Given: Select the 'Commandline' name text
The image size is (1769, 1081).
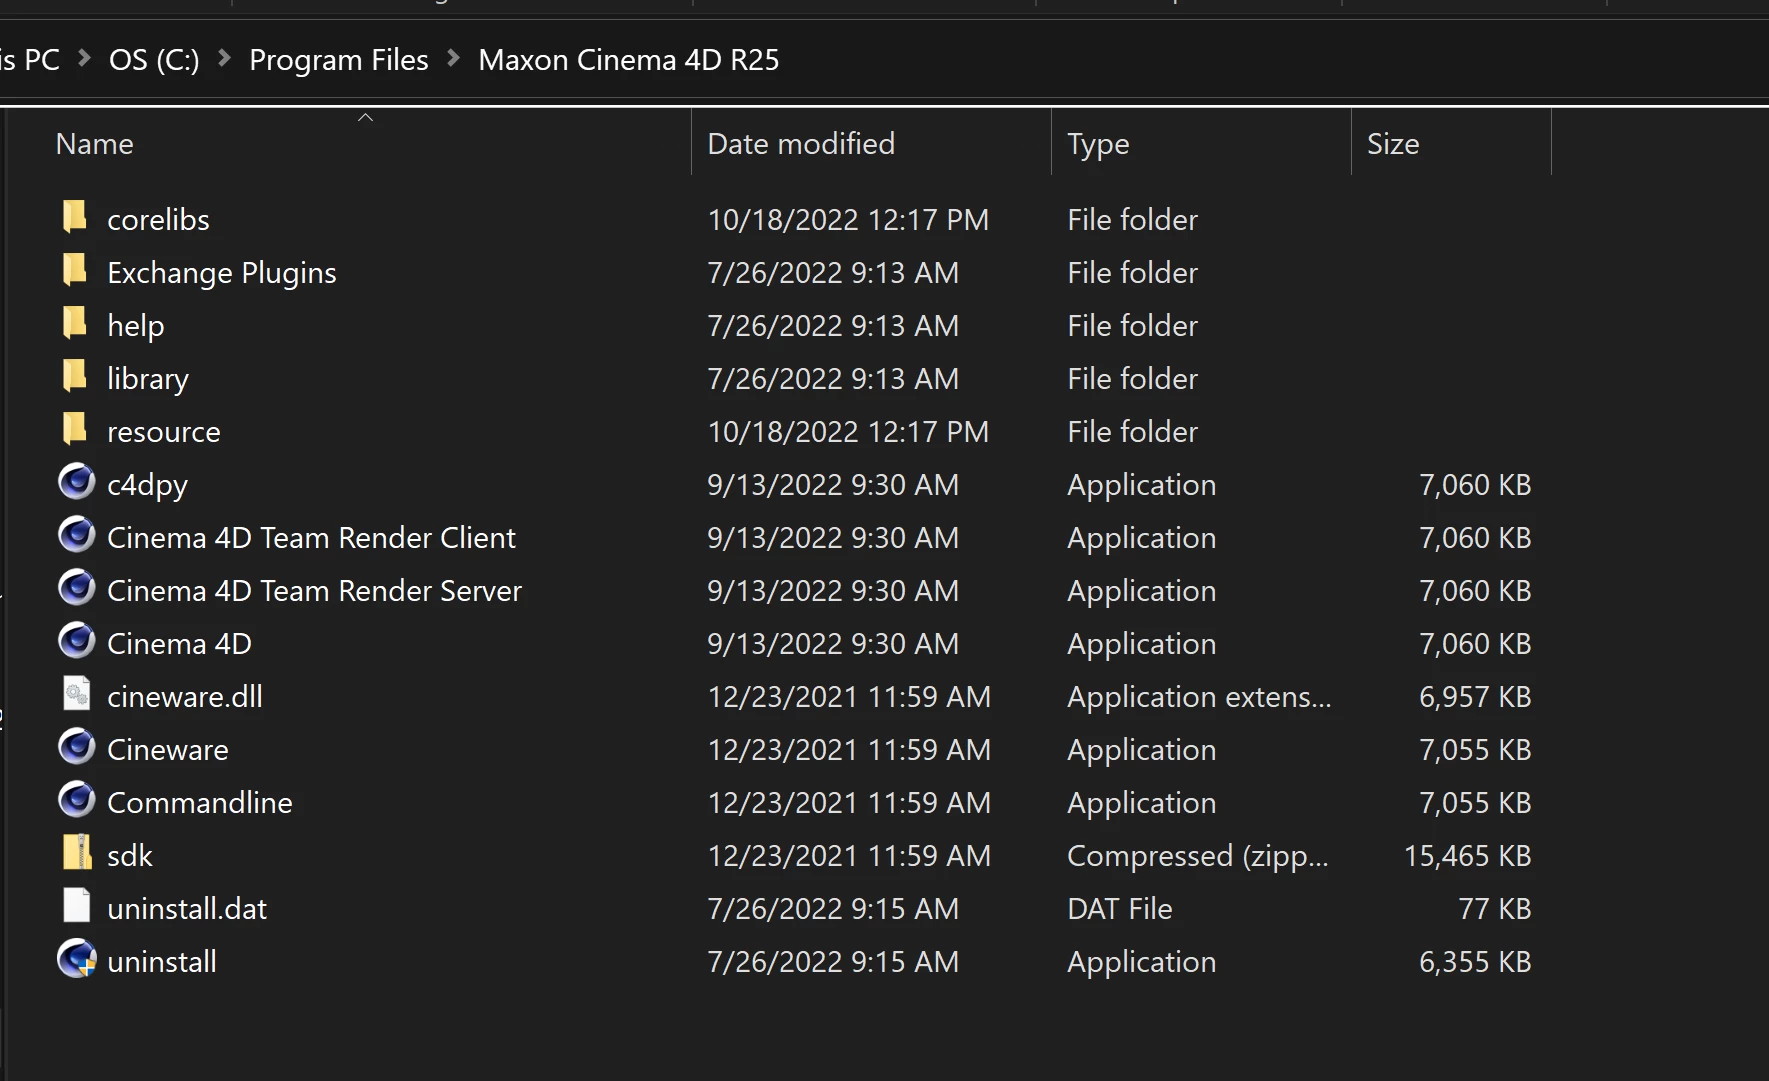Looking at the screenshot, I should (x=200, y=803).
